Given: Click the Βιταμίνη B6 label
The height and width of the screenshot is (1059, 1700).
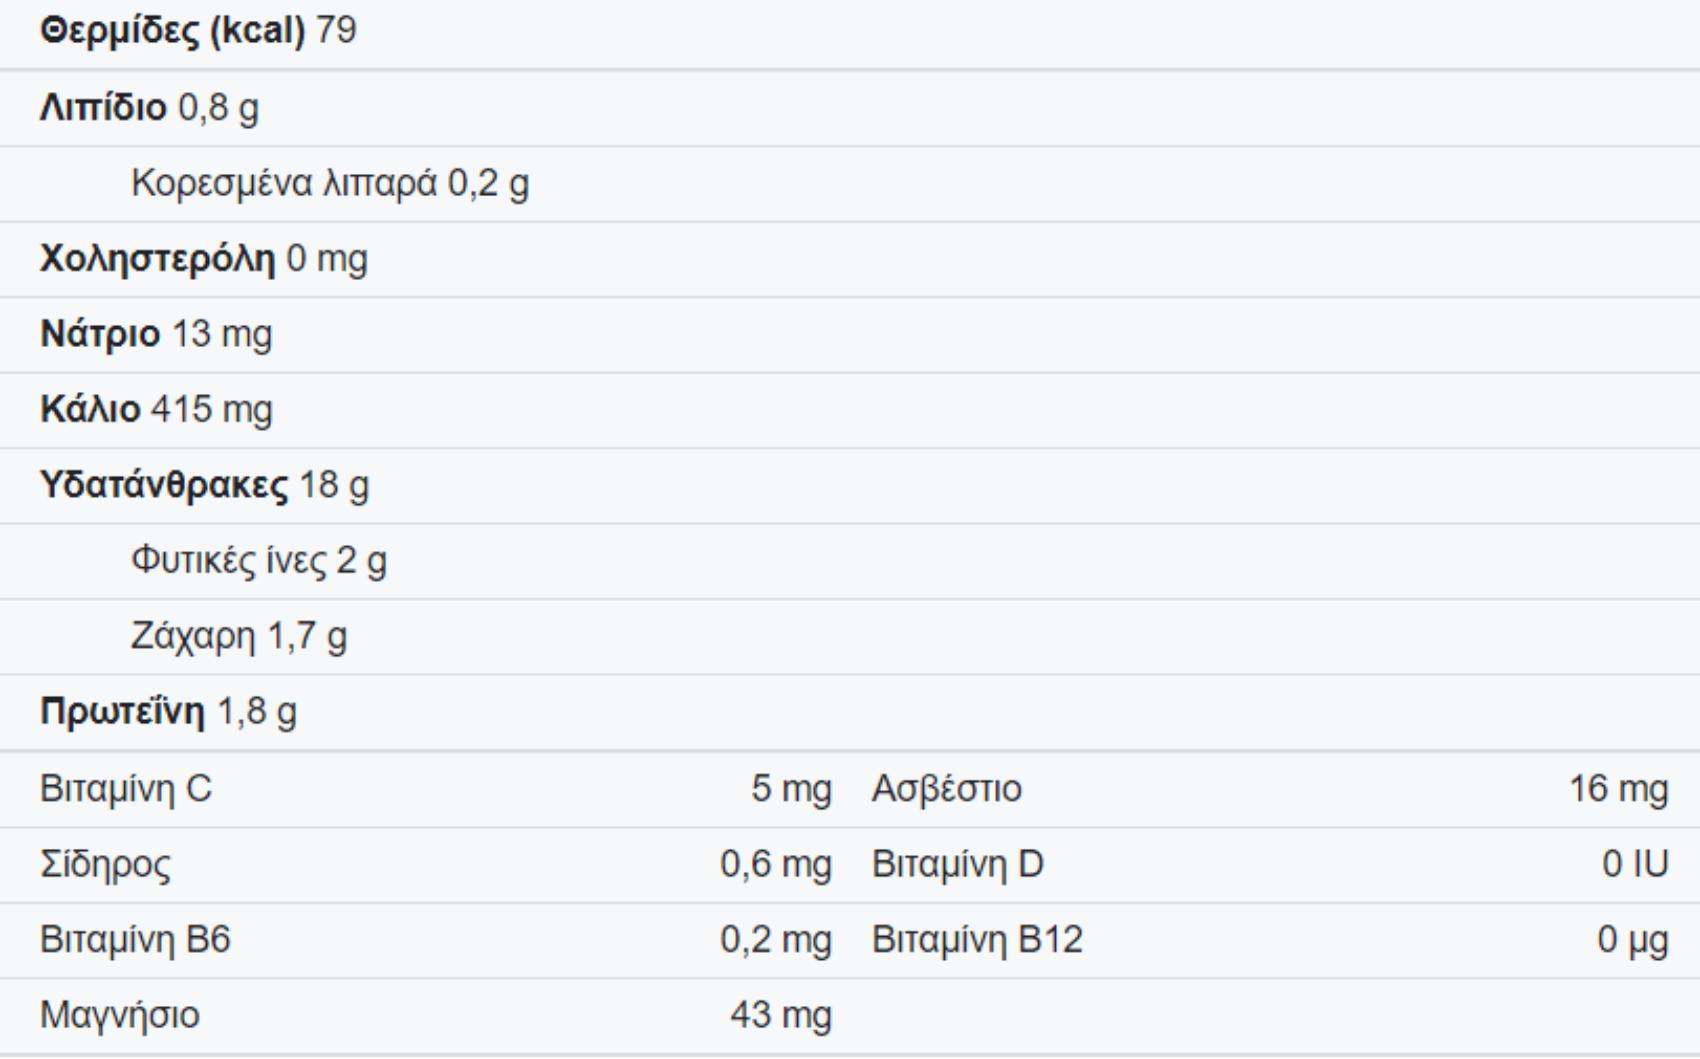Looking at the screenshot, I should pyautogui.click(x=135, y=941).
